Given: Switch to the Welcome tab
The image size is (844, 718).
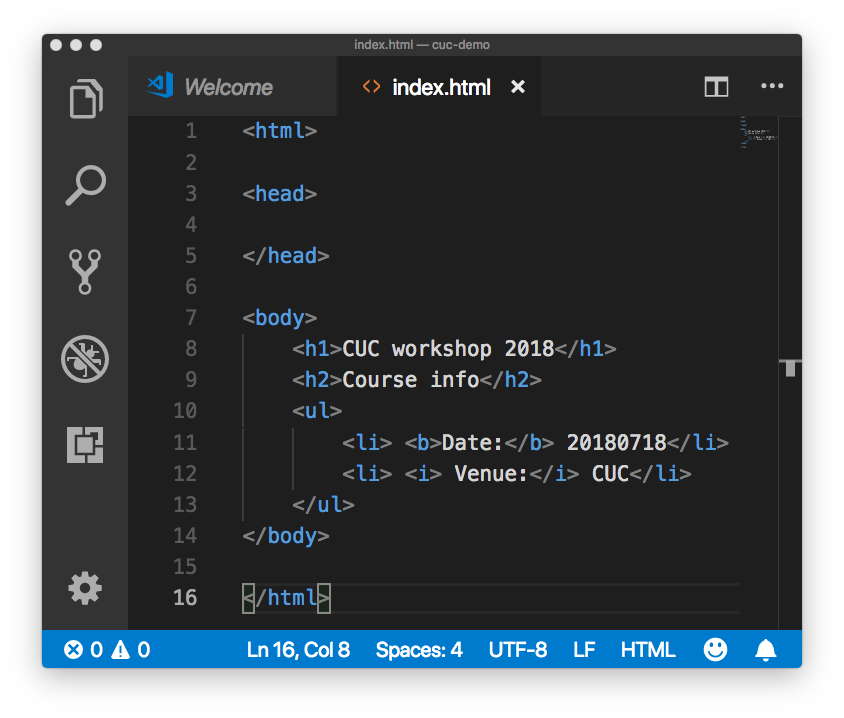Looking at the screenshot, I should point(233,87).
